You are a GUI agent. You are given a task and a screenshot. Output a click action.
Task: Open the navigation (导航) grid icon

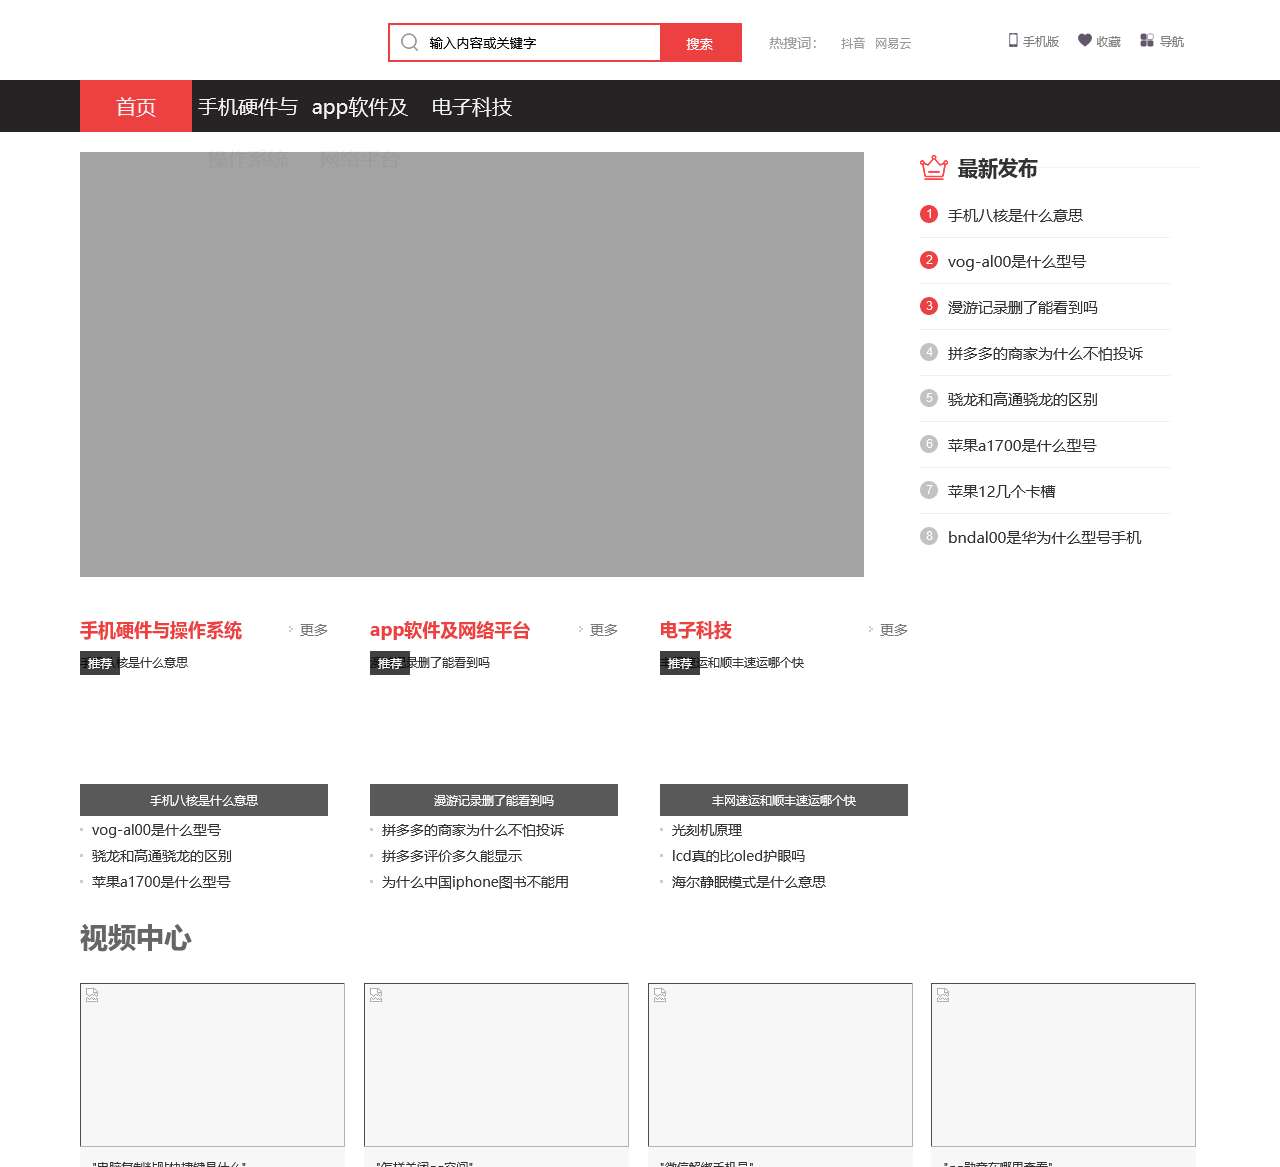[x=1147, y=41]
